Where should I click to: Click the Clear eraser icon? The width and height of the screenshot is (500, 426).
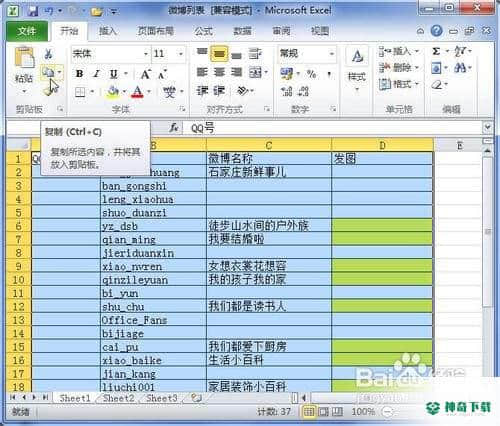[437, 85]
